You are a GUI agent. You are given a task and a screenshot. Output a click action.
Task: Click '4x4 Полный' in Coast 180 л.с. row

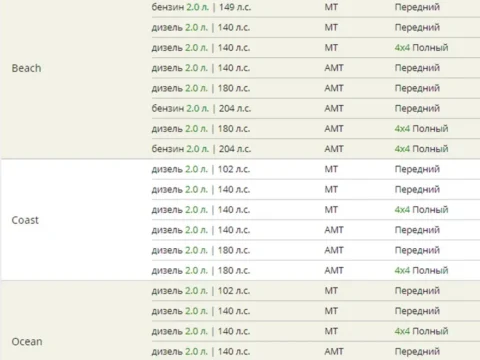(421, 270)
